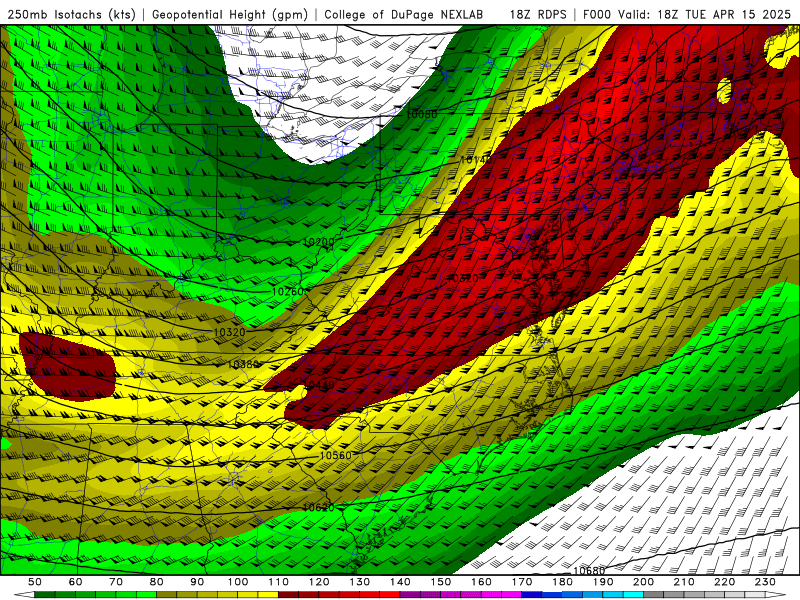
Task: Click the 10140 height contour label
Action: [x=476, y=160]
